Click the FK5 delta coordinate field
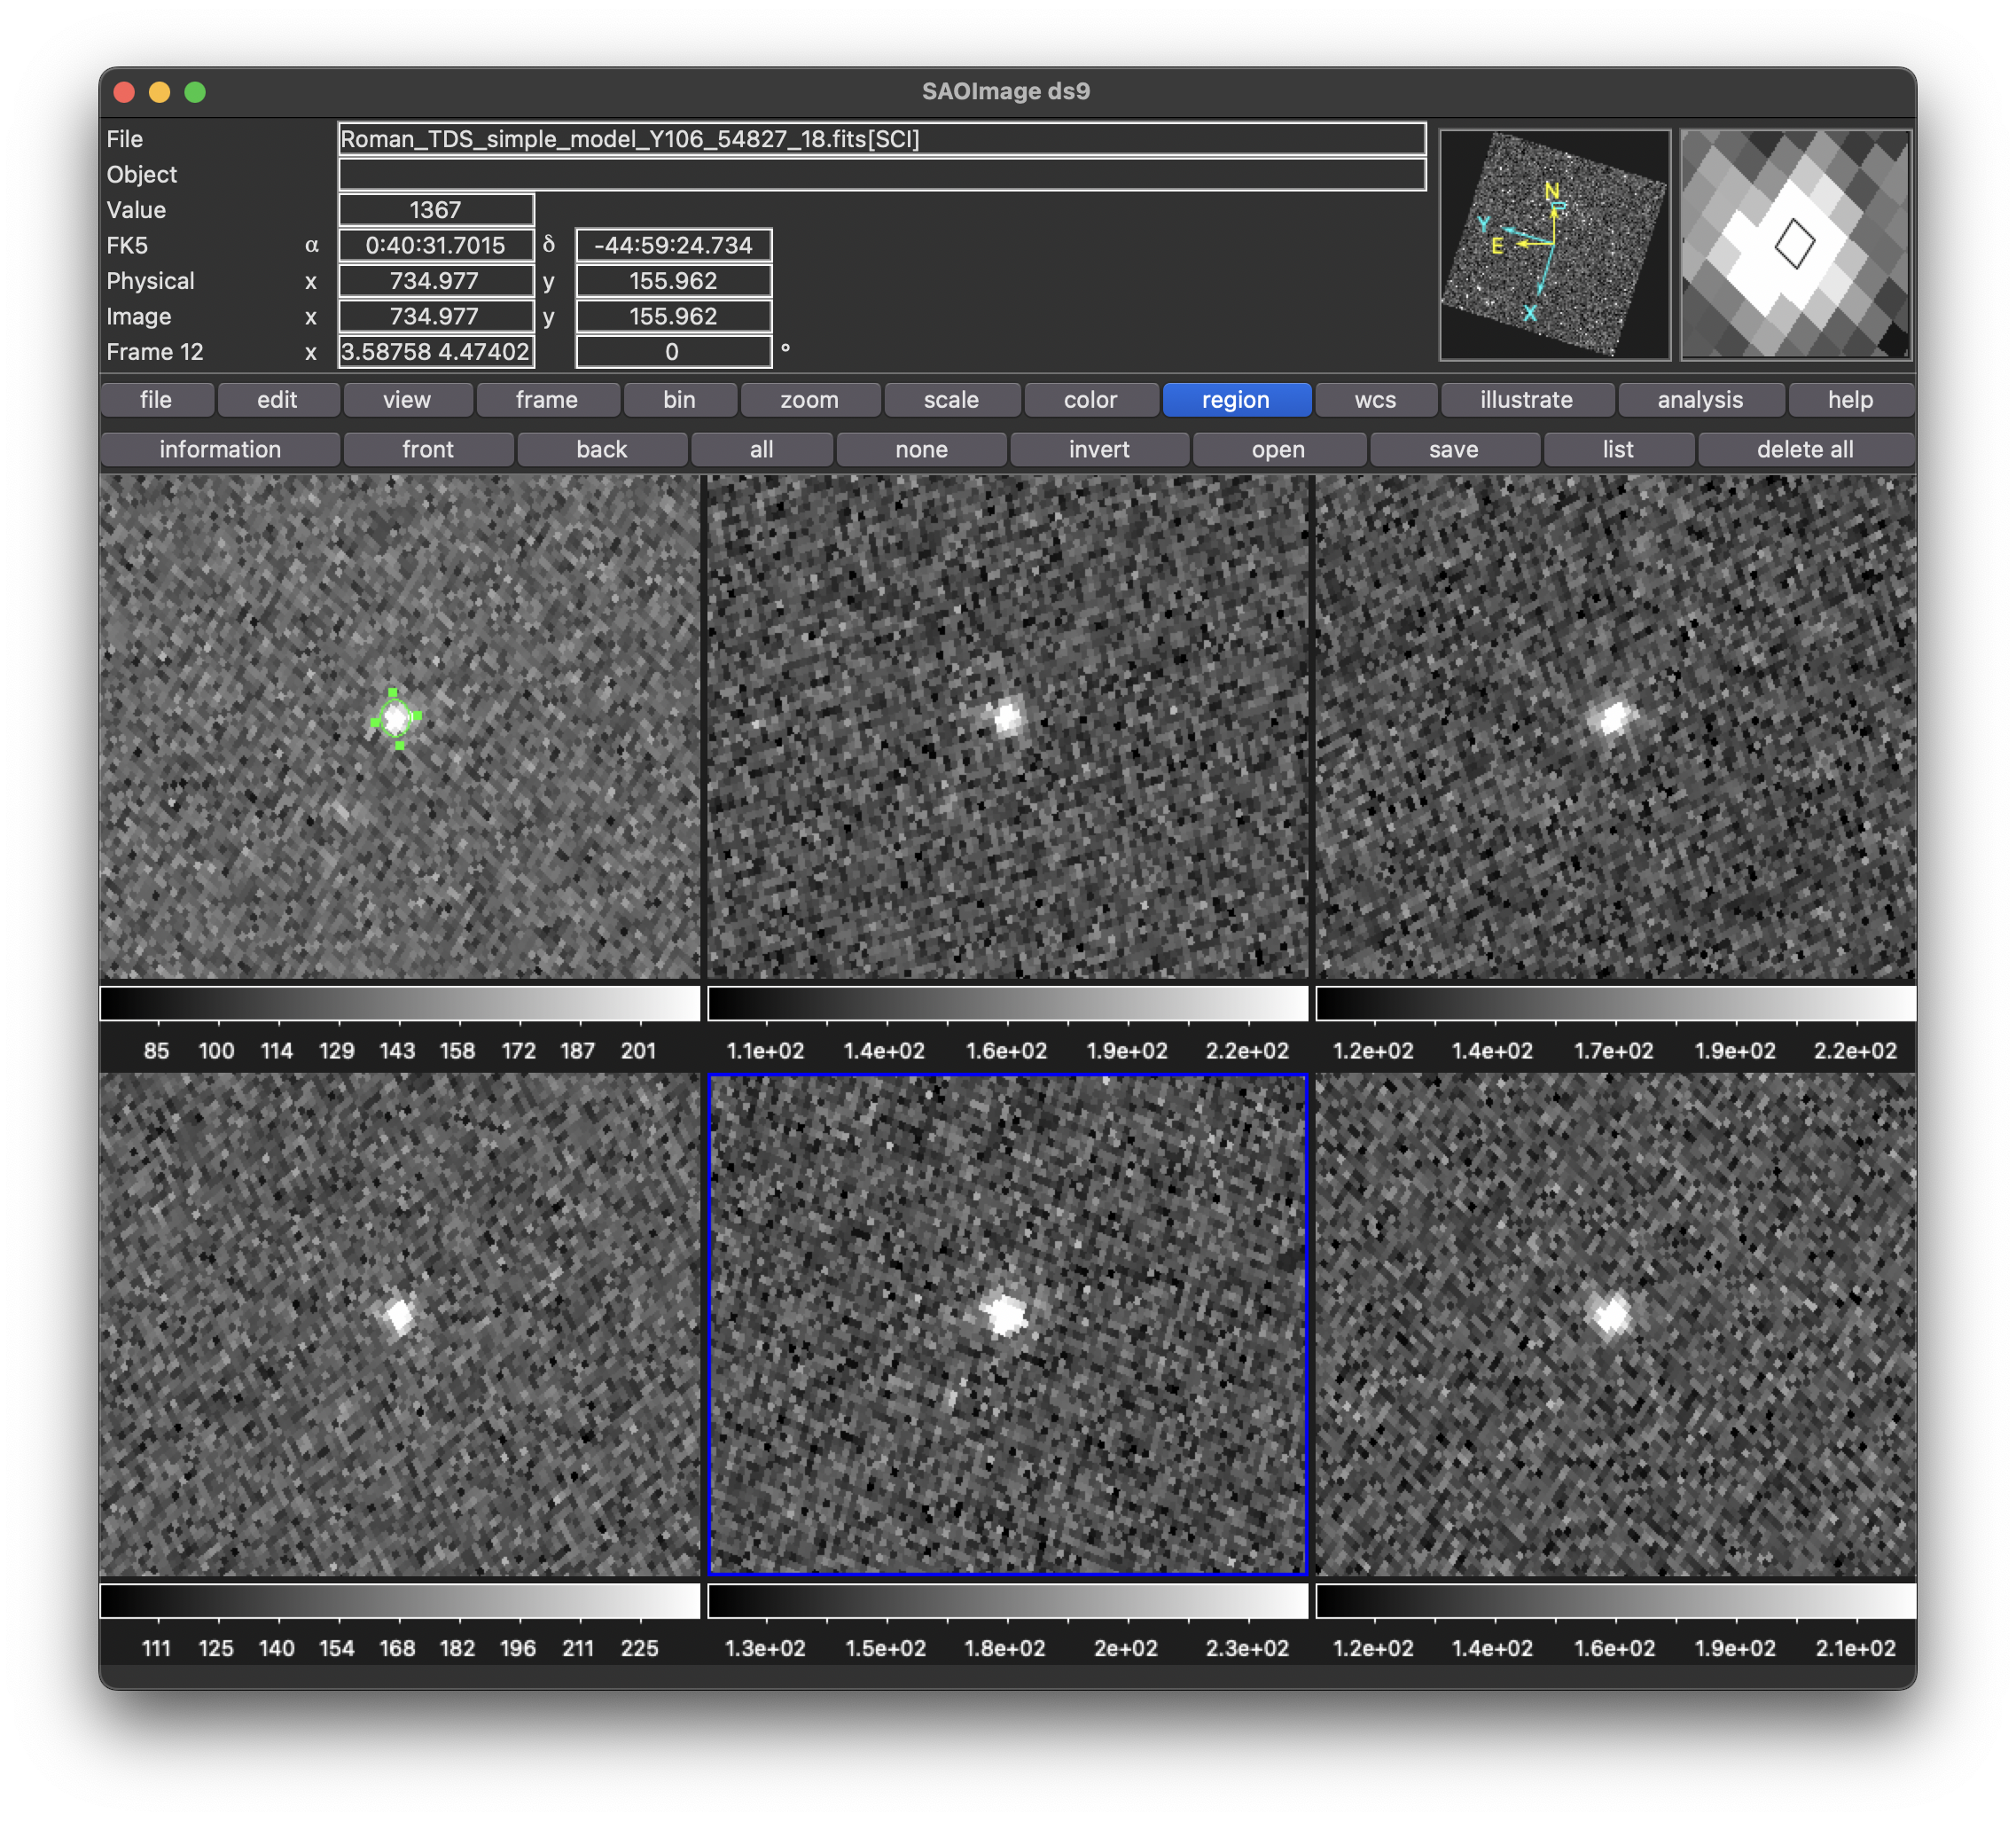 pos(674,246)
